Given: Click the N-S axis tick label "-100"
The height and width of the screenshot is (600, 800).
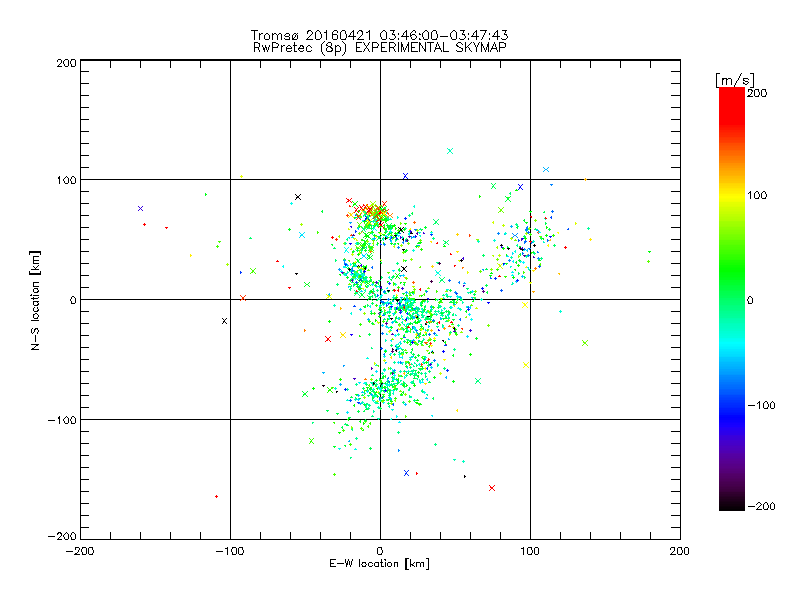Looking at the screenshot, I should pos(62,420).
